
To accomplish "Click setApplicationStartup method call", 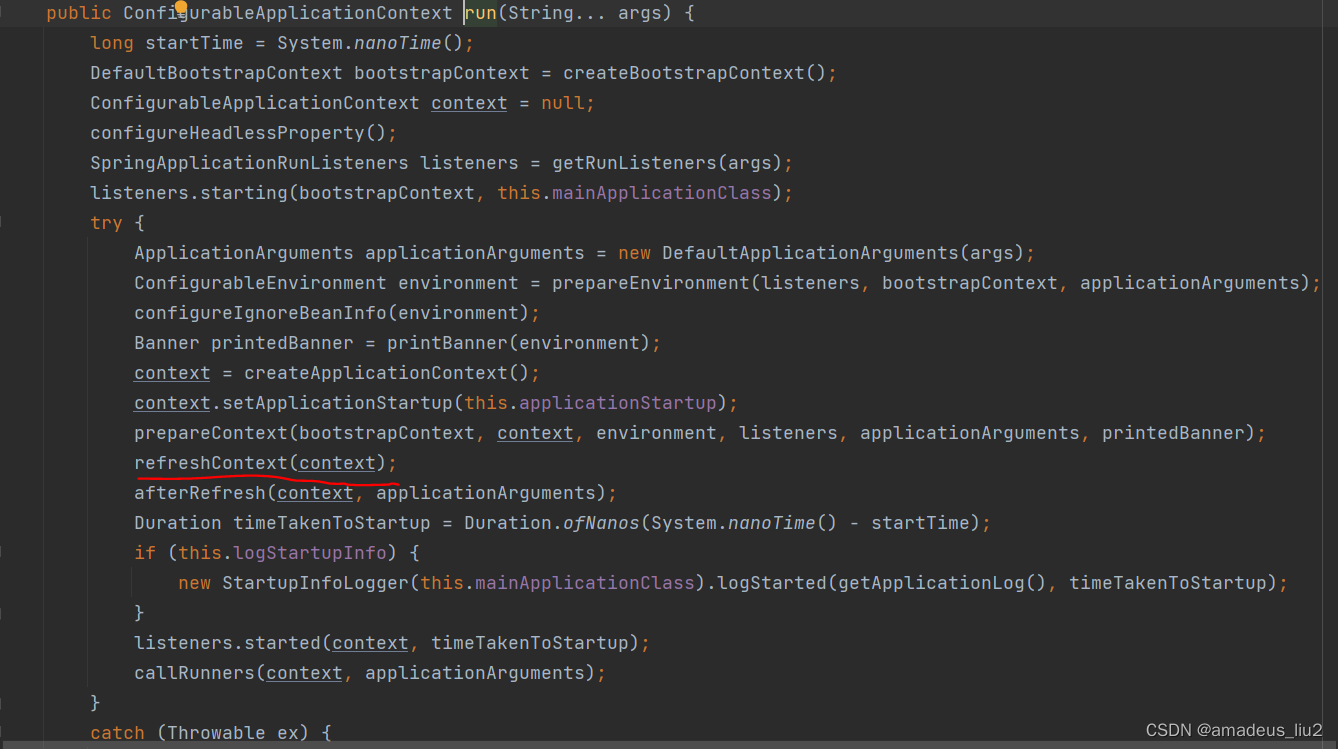I will 337,403.
